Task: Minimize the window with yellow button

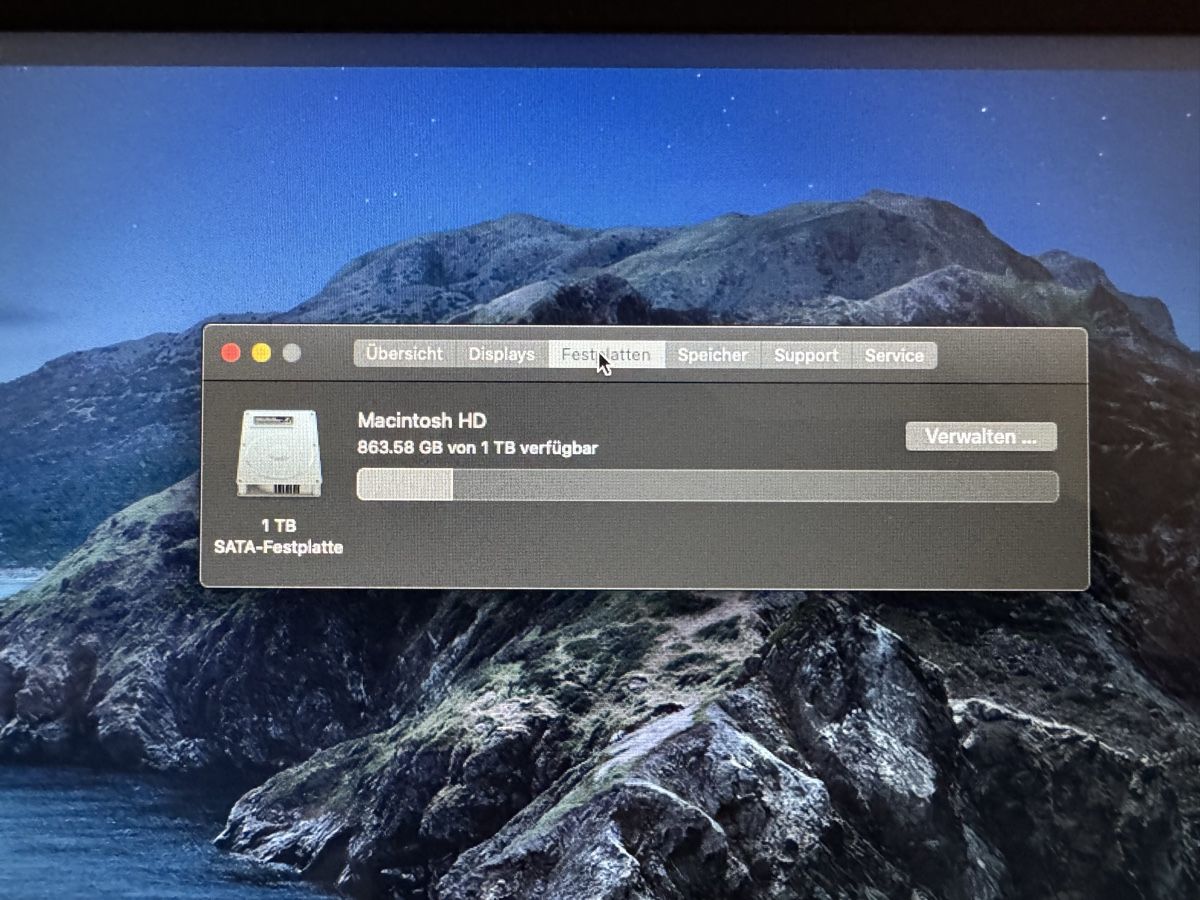Action: click(x=261, y=353)
